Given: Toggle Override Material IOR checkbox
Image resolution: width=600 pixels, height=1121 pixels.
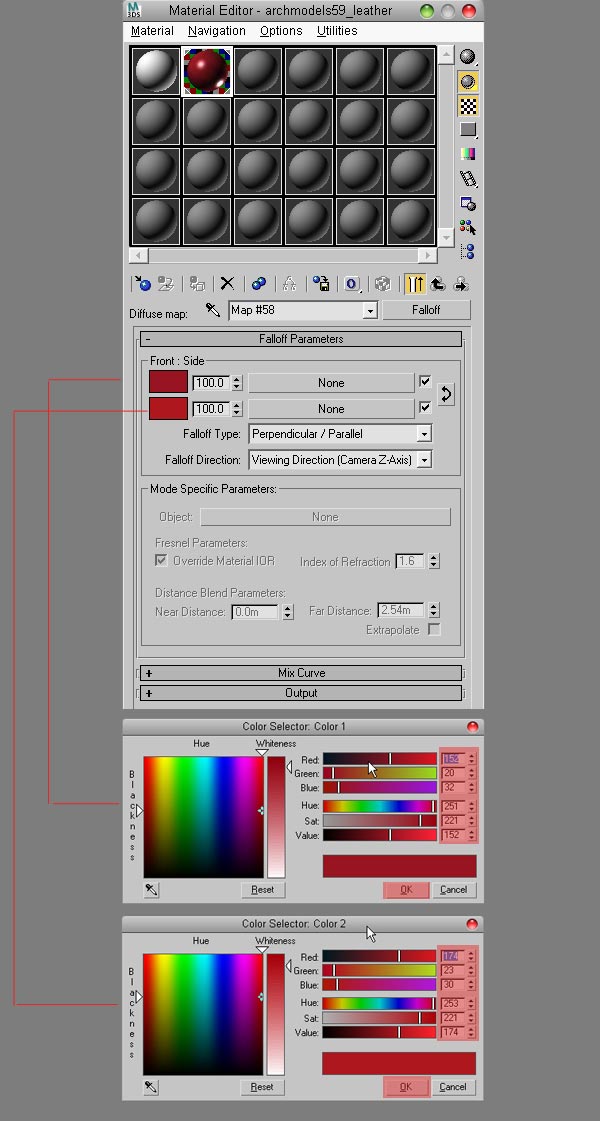Looking at the screenshot, I should tap(162, 560).
